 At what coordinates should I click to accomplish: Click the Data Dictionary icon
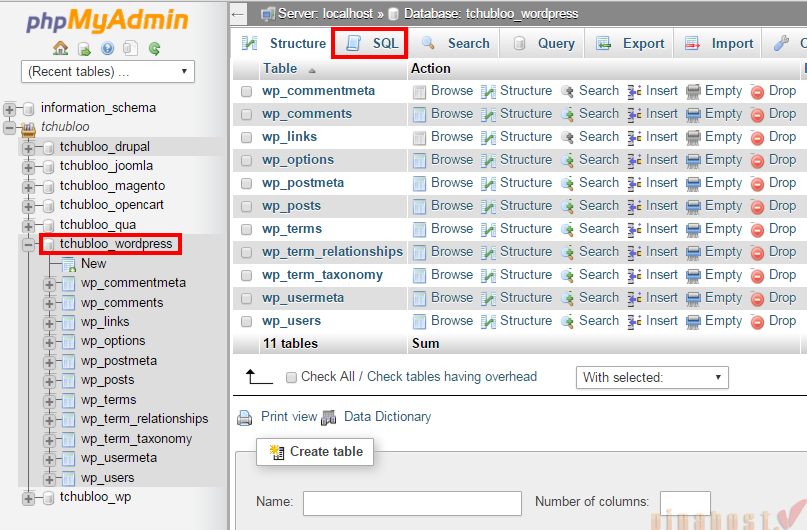(x=328, y=417)
